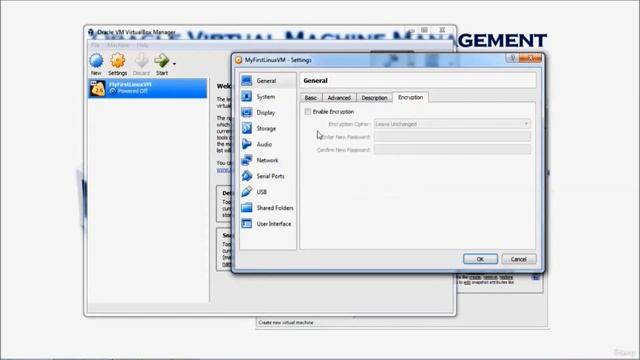Click MyFirstLinuxVM OS icon in list
The image size is (640, 360).
98,88
